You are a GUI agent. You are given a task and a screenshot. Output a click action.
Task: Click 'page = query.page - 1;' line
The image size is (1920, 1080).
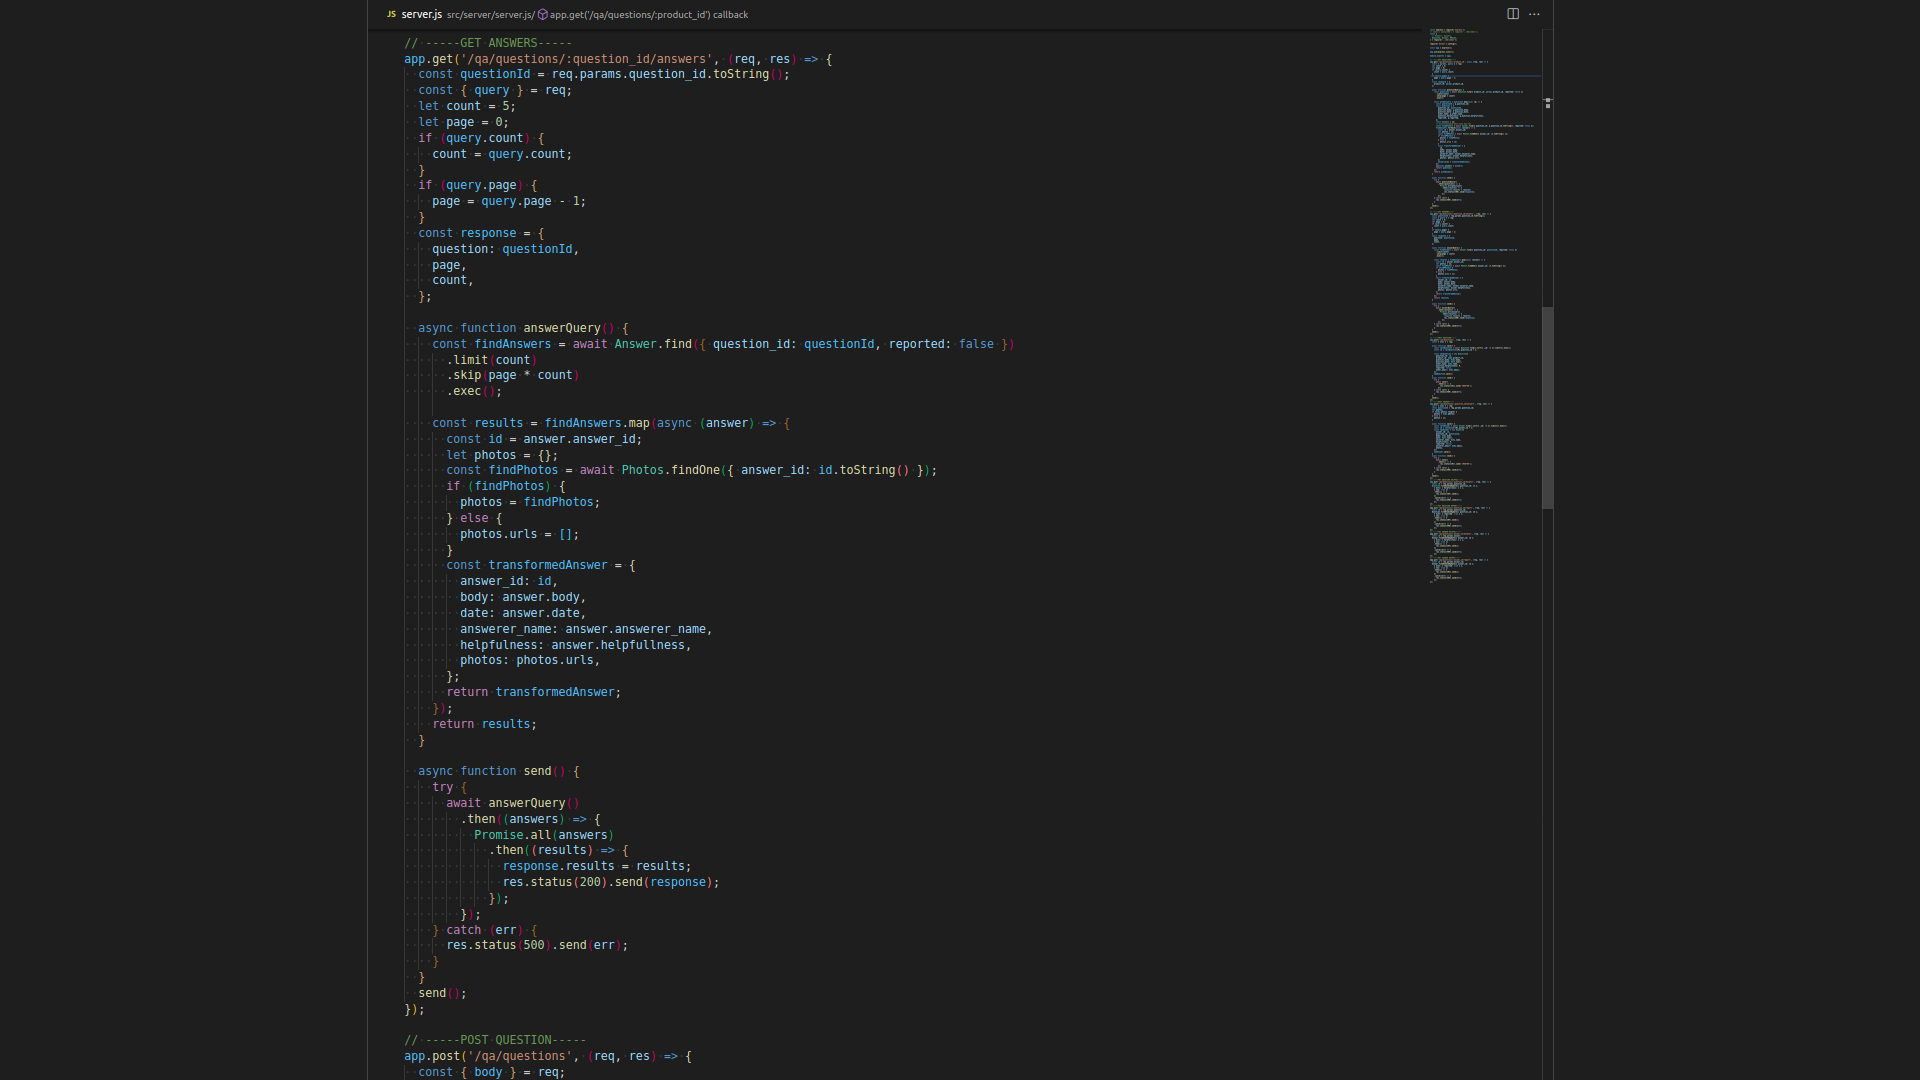tap(509, 201)
